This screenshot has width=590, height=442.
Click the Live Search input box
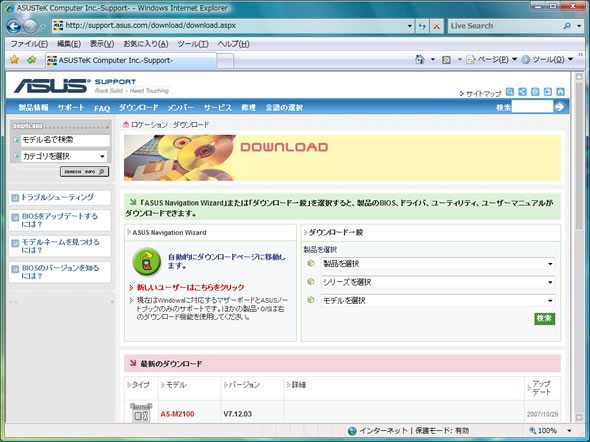pyautogui.click(x=504, y=26)
